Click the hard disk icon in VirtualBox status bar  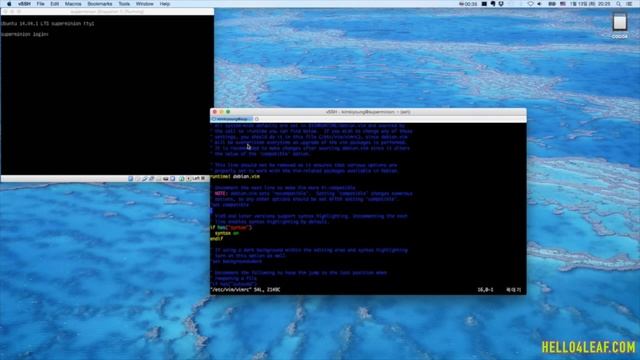131,179
